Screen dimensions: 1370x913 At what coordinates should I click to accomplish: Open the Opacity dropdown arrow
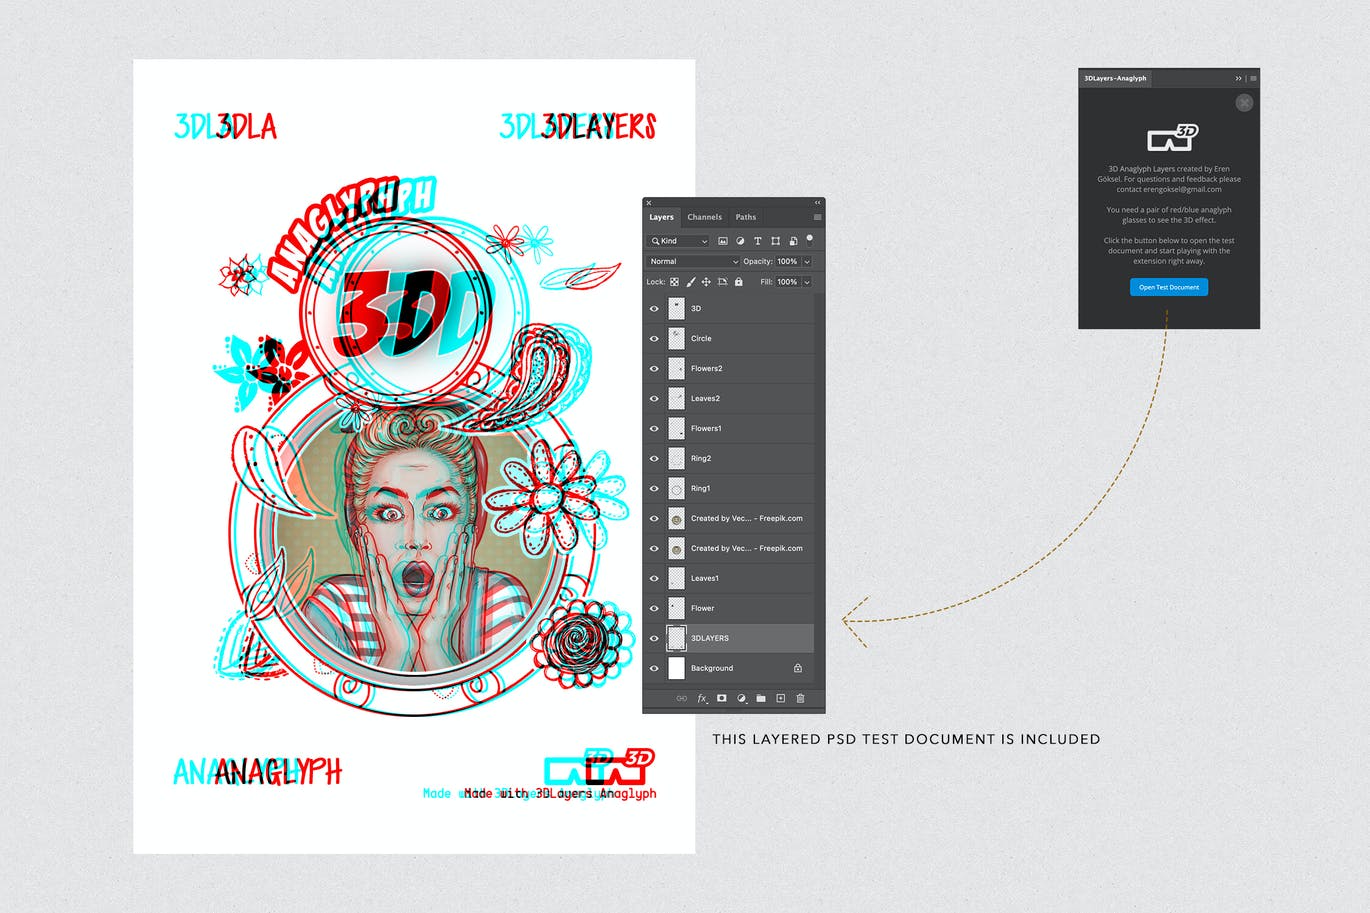tap(807, 261)
